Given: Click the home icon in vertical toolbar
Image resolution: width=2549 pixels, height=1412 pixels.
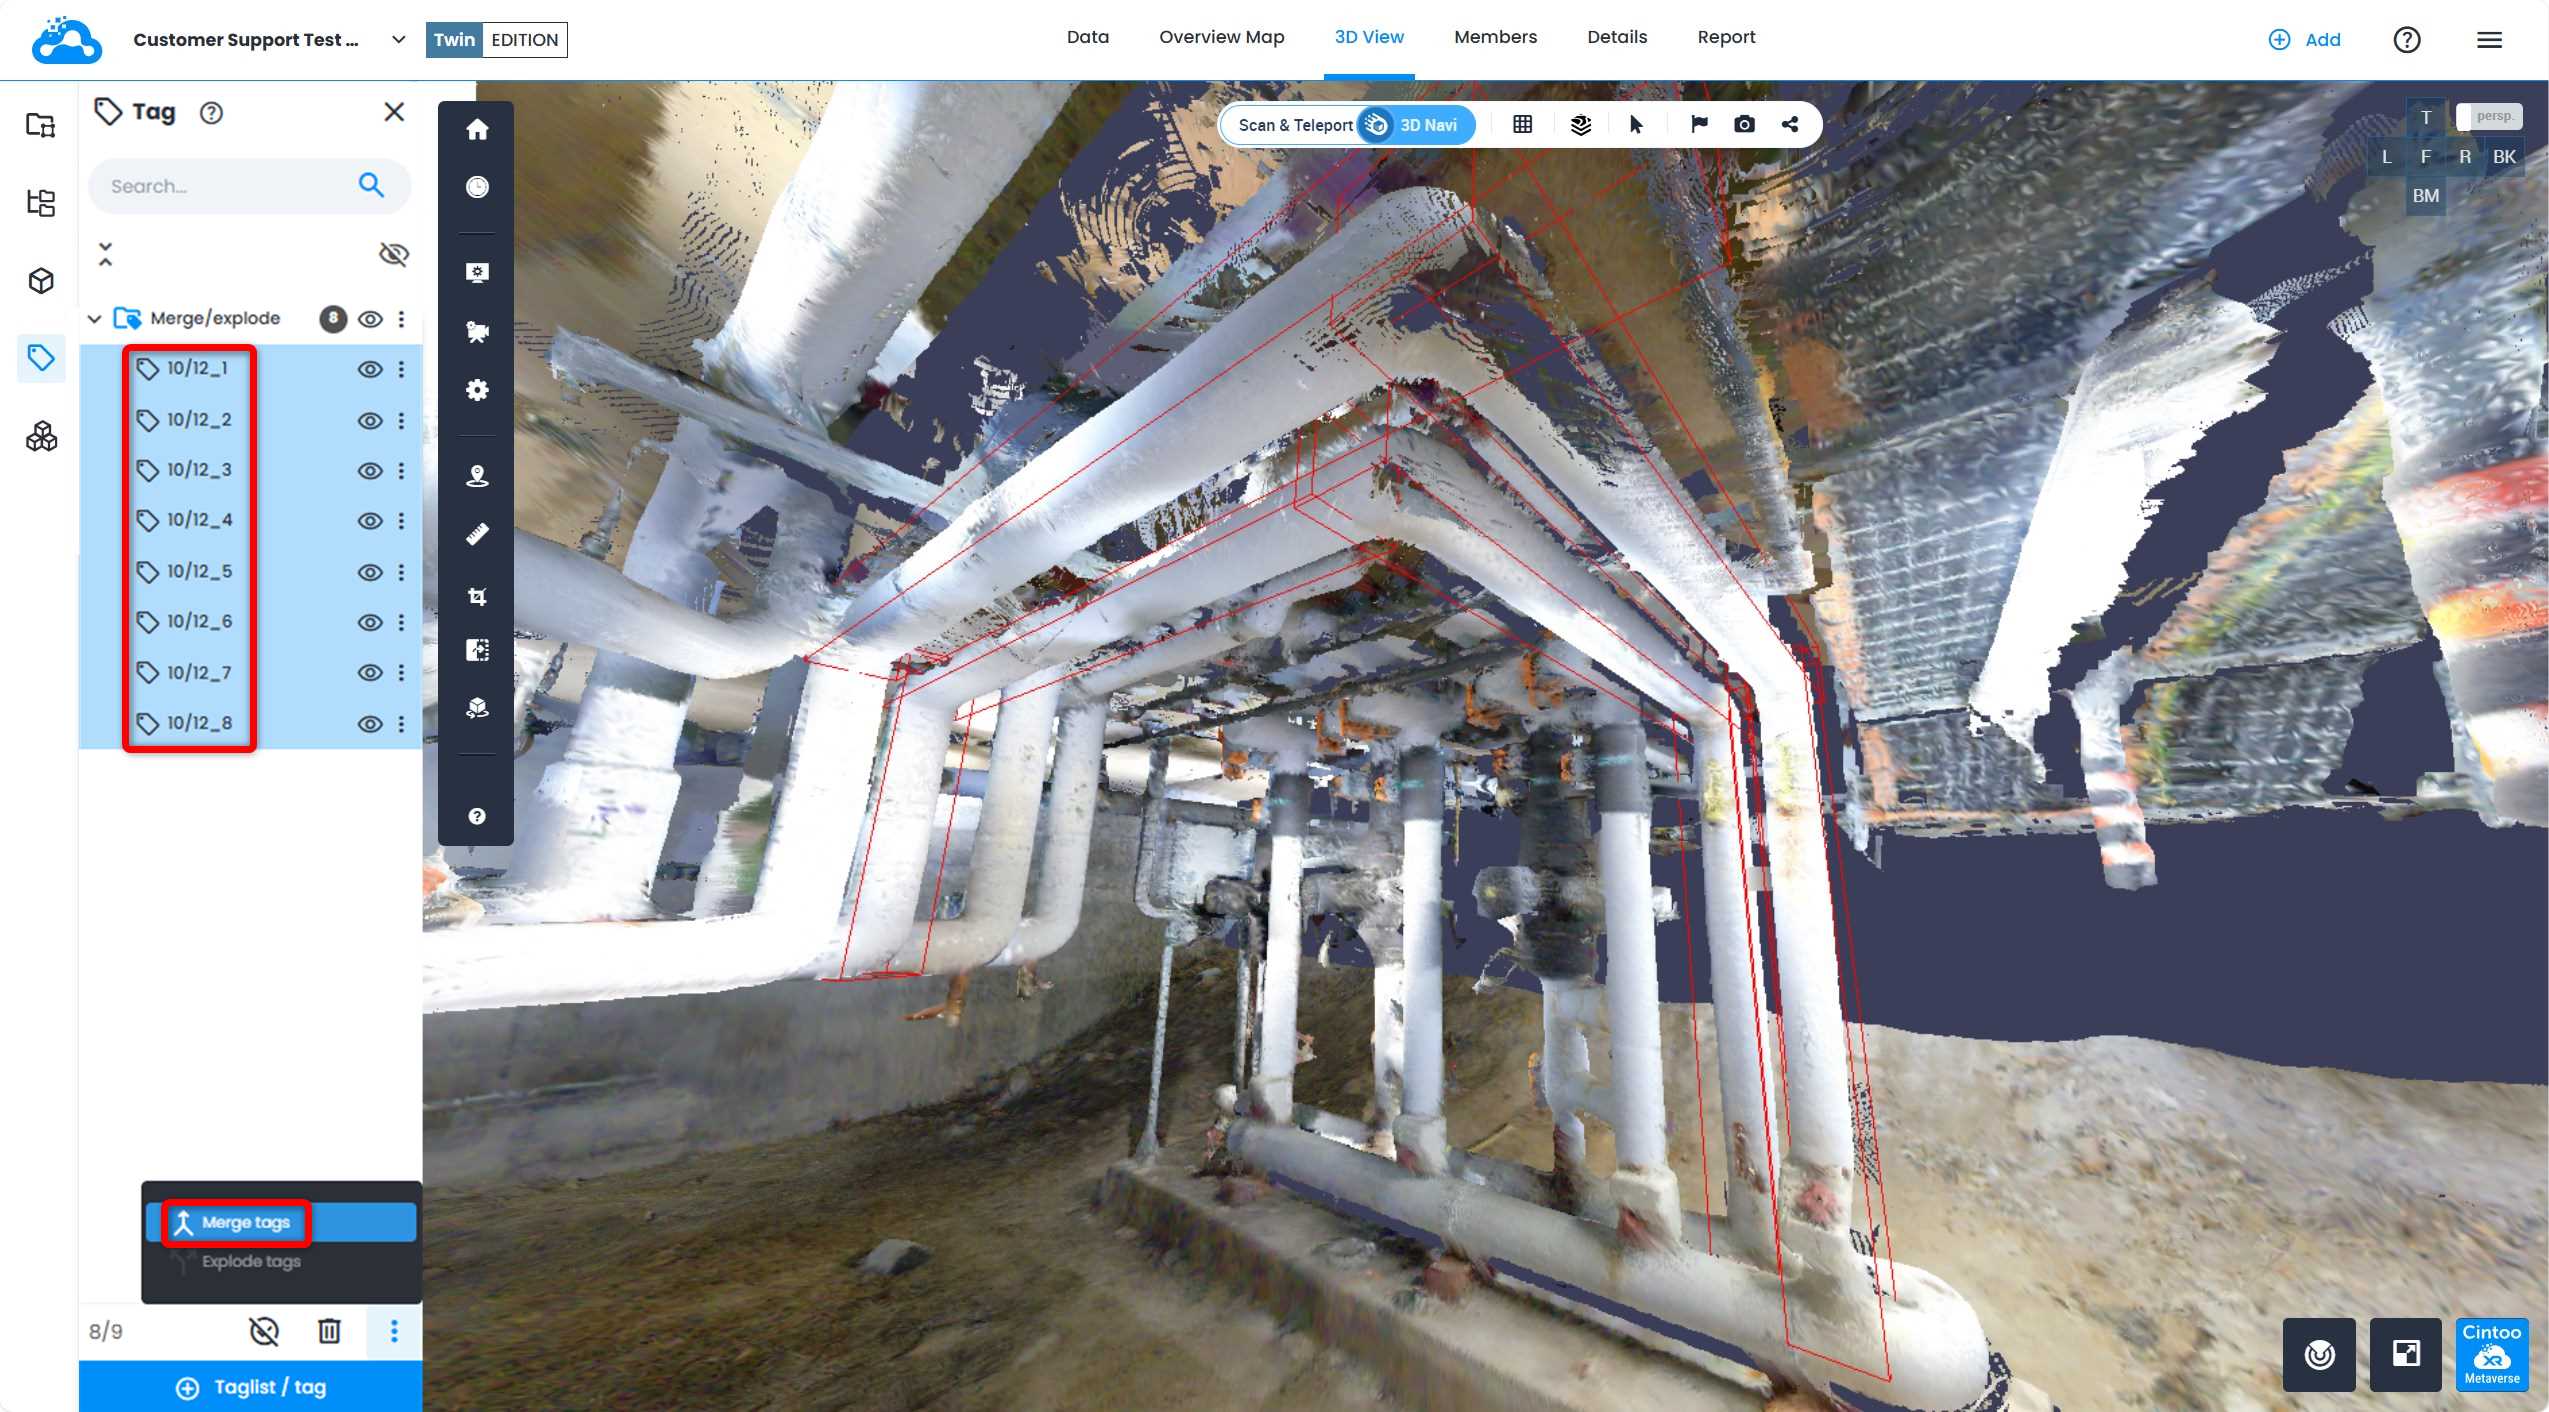Looking at the screenshot, I should pos(477,130).
